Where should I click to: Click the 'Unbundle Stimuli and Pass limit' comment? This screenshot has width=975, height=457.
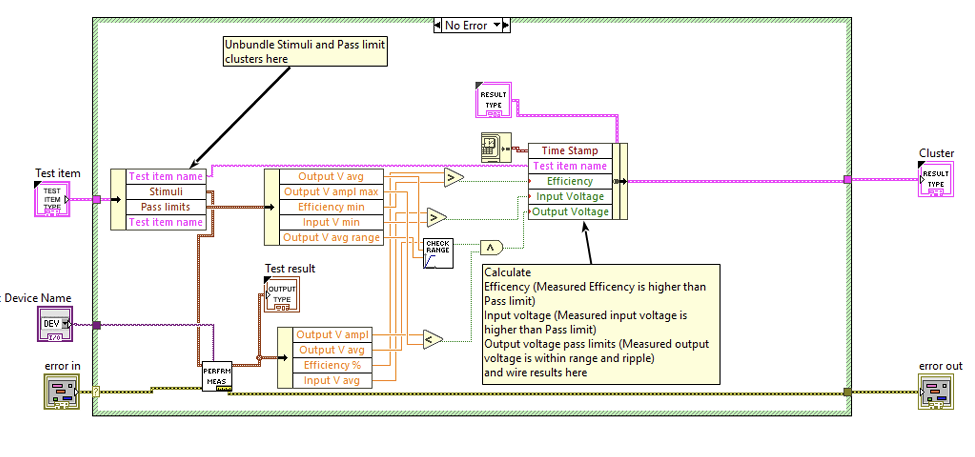[x=305, y=51]
